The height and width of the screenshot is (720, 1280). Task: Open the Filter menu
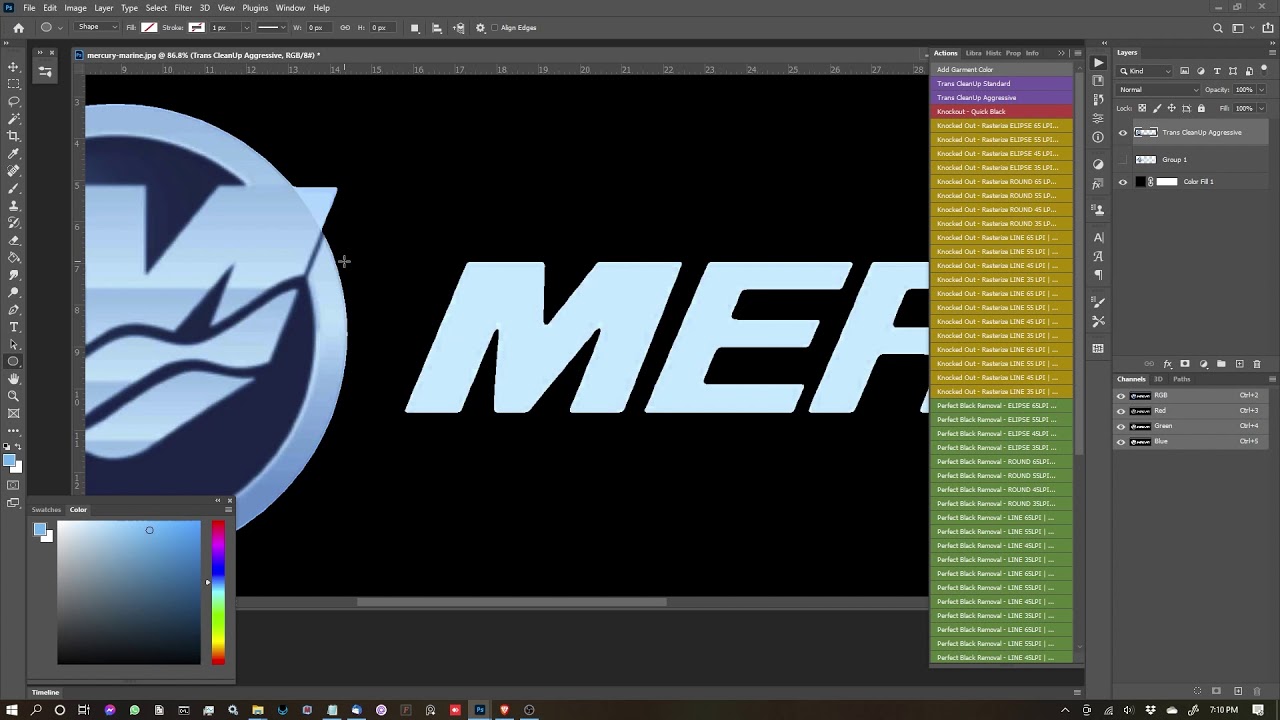pyautogui.click(x=183, y=8)
